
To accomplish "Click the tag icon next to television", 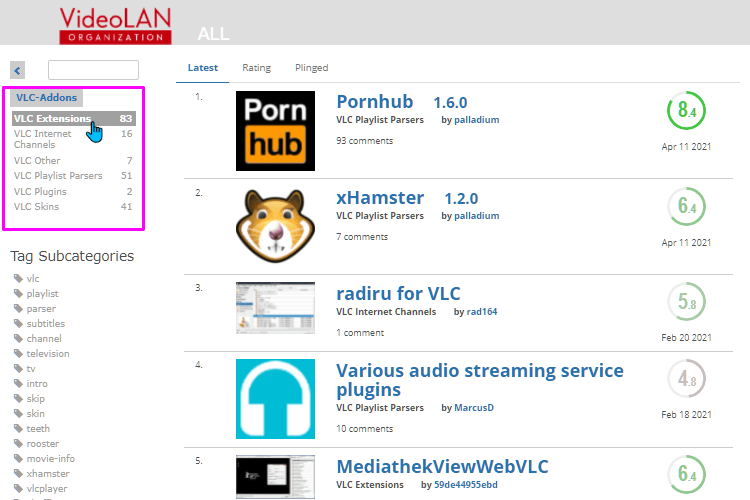I will coord(19,354).
